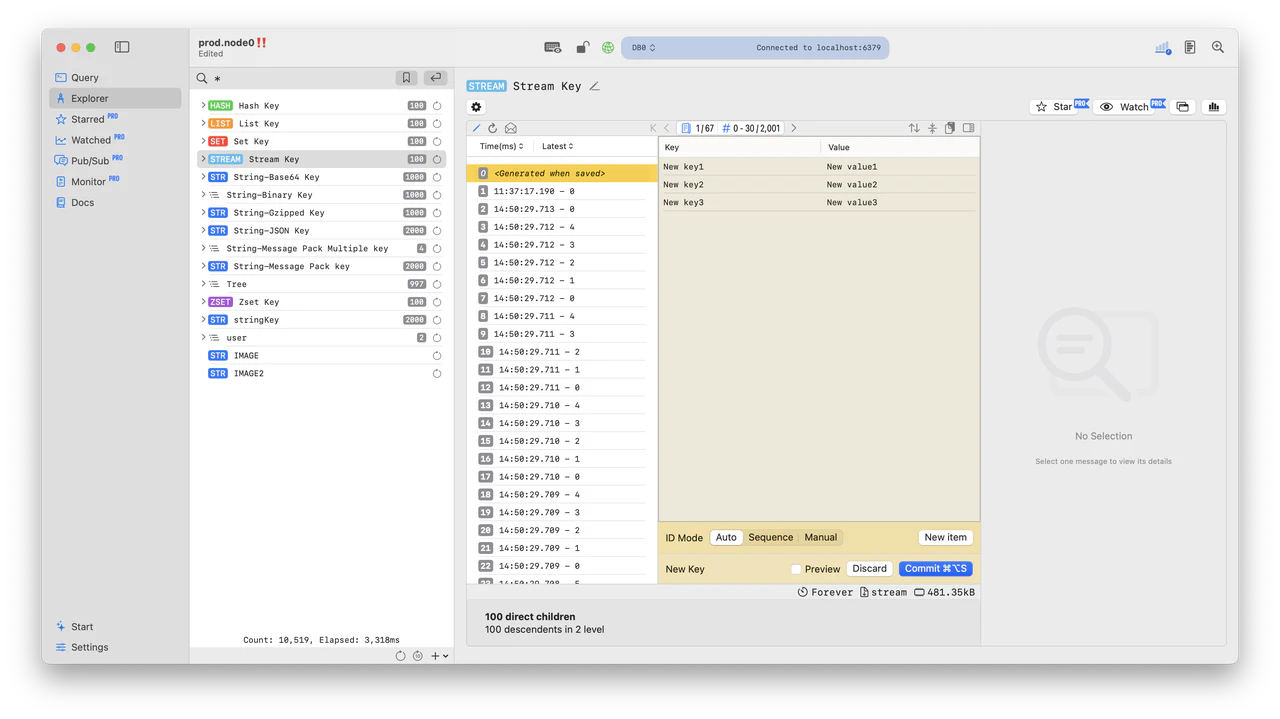Open the Monitor panel in the sidebar
Screen dimensions: 1280x719
[x=89, y=181]
